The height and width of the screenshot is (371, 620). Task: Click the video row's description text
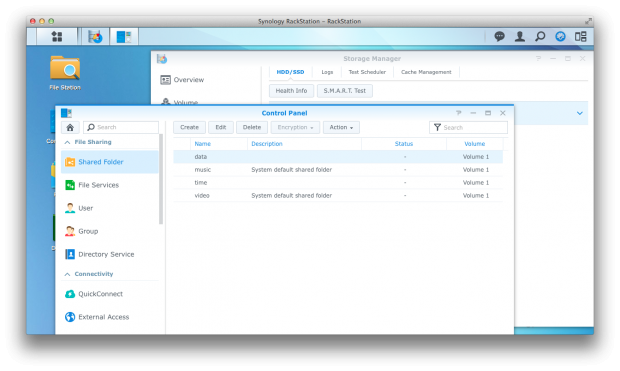pos(291,196)
